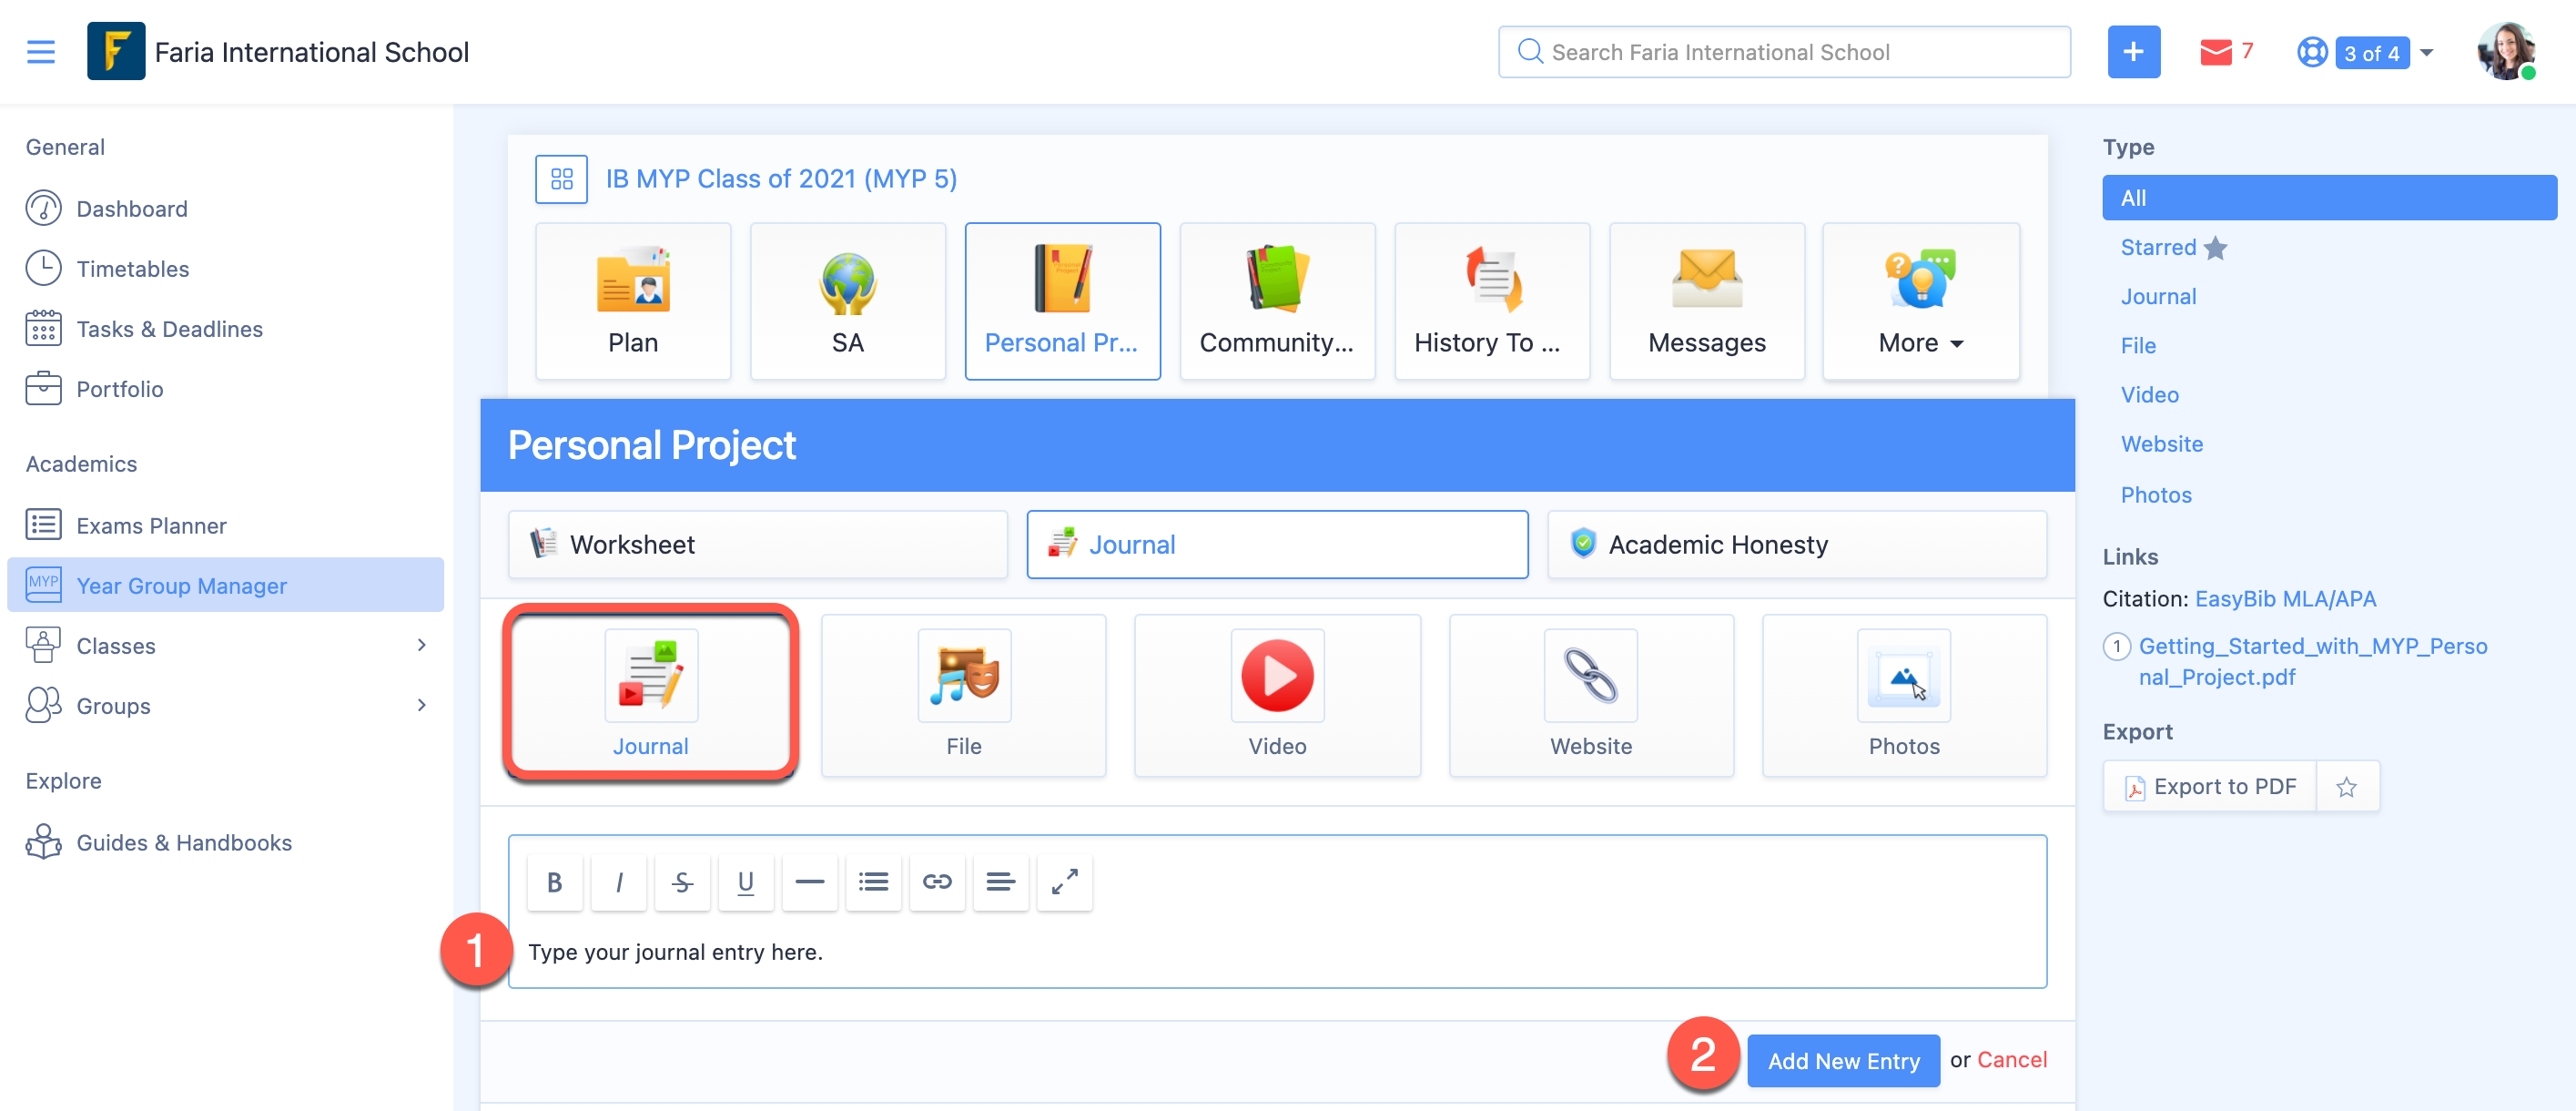Select the Journal entry type card
Viewport: 2576px width, 1111px height.
click(651, 694)
